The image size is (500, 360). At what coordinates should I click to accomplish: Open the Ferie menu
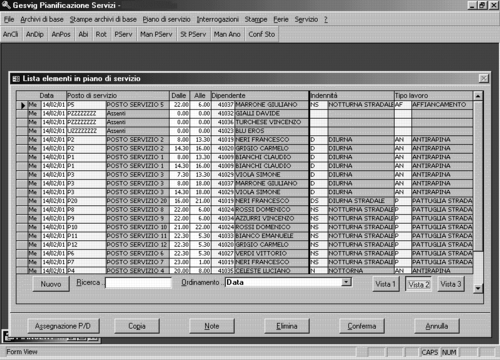tap(281, 19)
